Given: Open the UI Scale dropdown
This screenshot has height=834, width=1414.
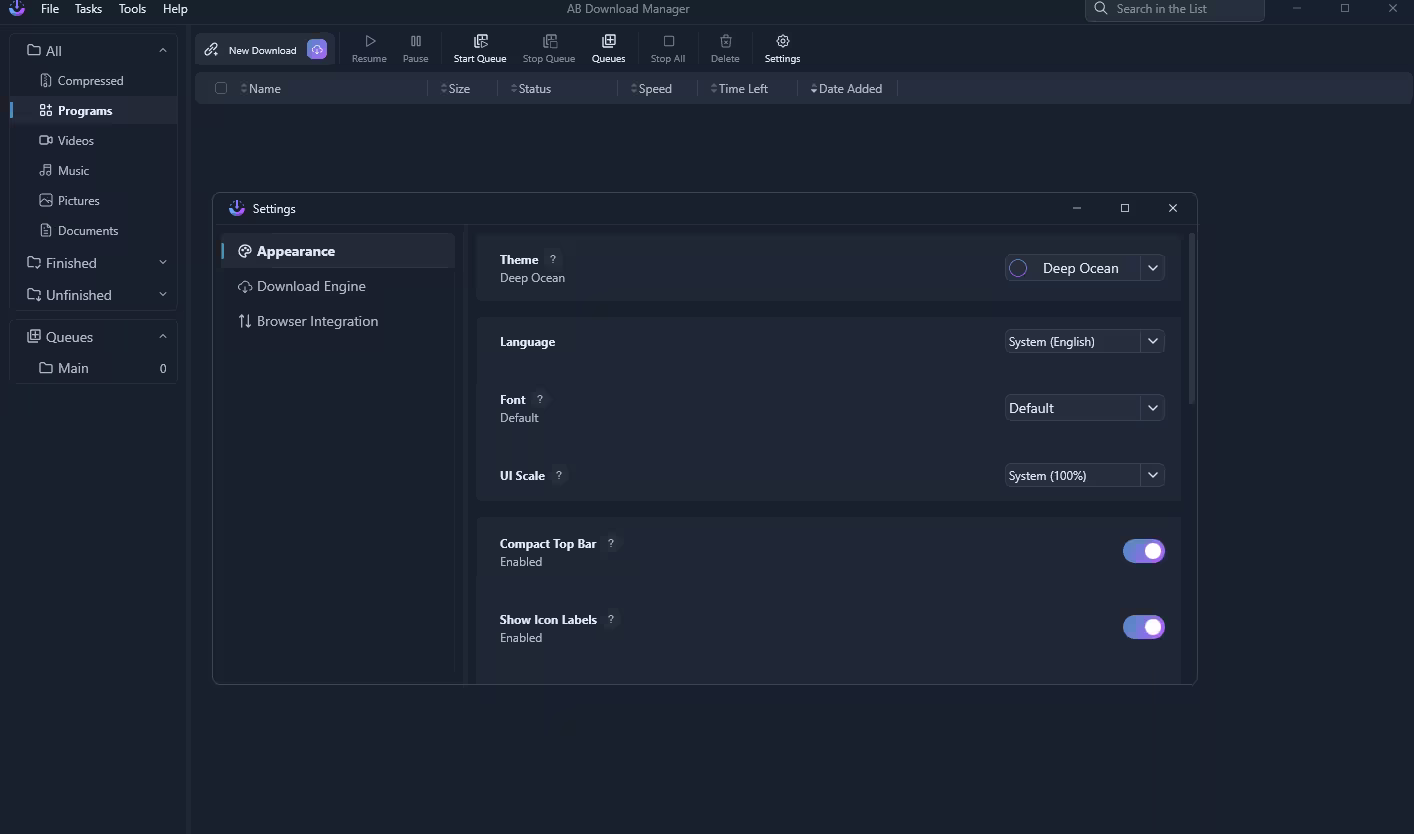Looking at the screenshot, I should (x=1085, y=475).
